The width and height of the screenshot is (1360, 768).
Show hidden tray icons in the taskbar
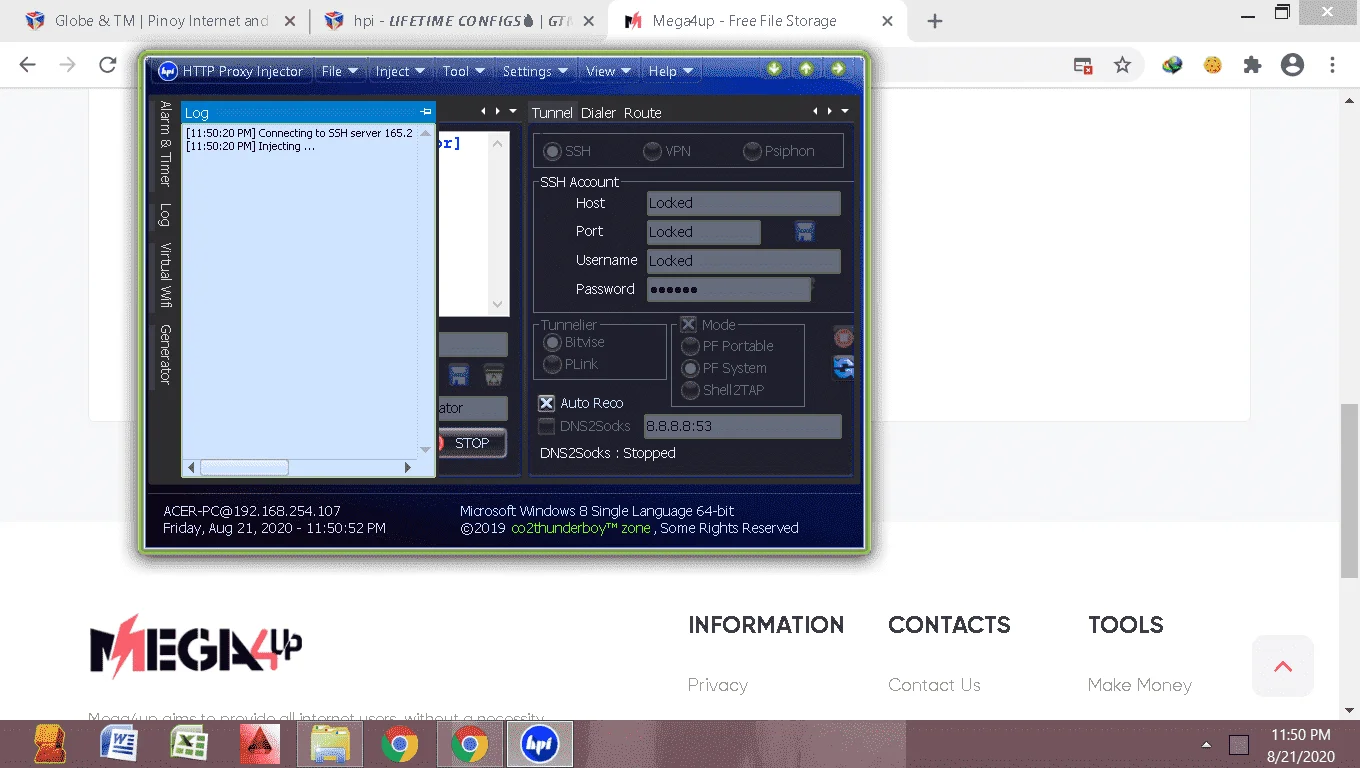point(1207,745)
